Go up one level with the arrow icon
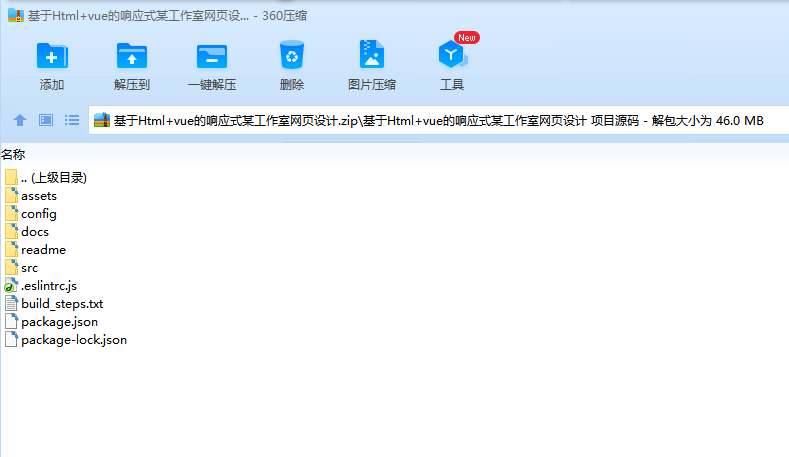789x457 pixels. click(x=20, y=120)
